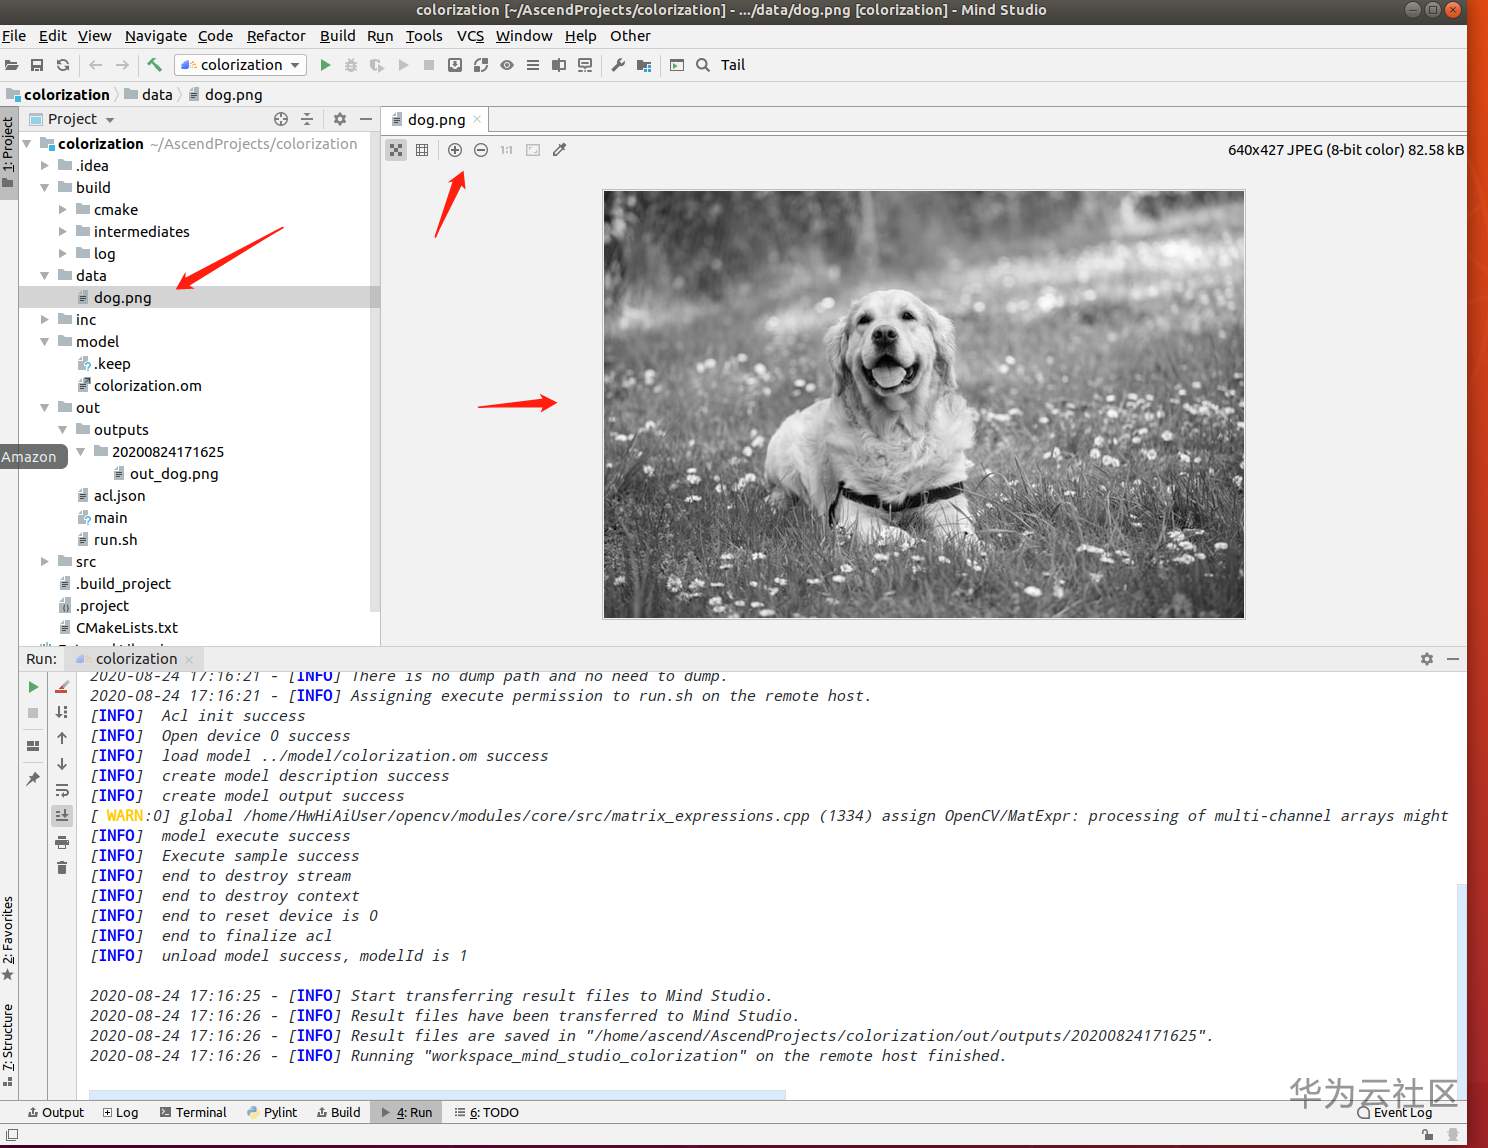
Task: Open the Pylint tool window
Action: [272, 1112]
